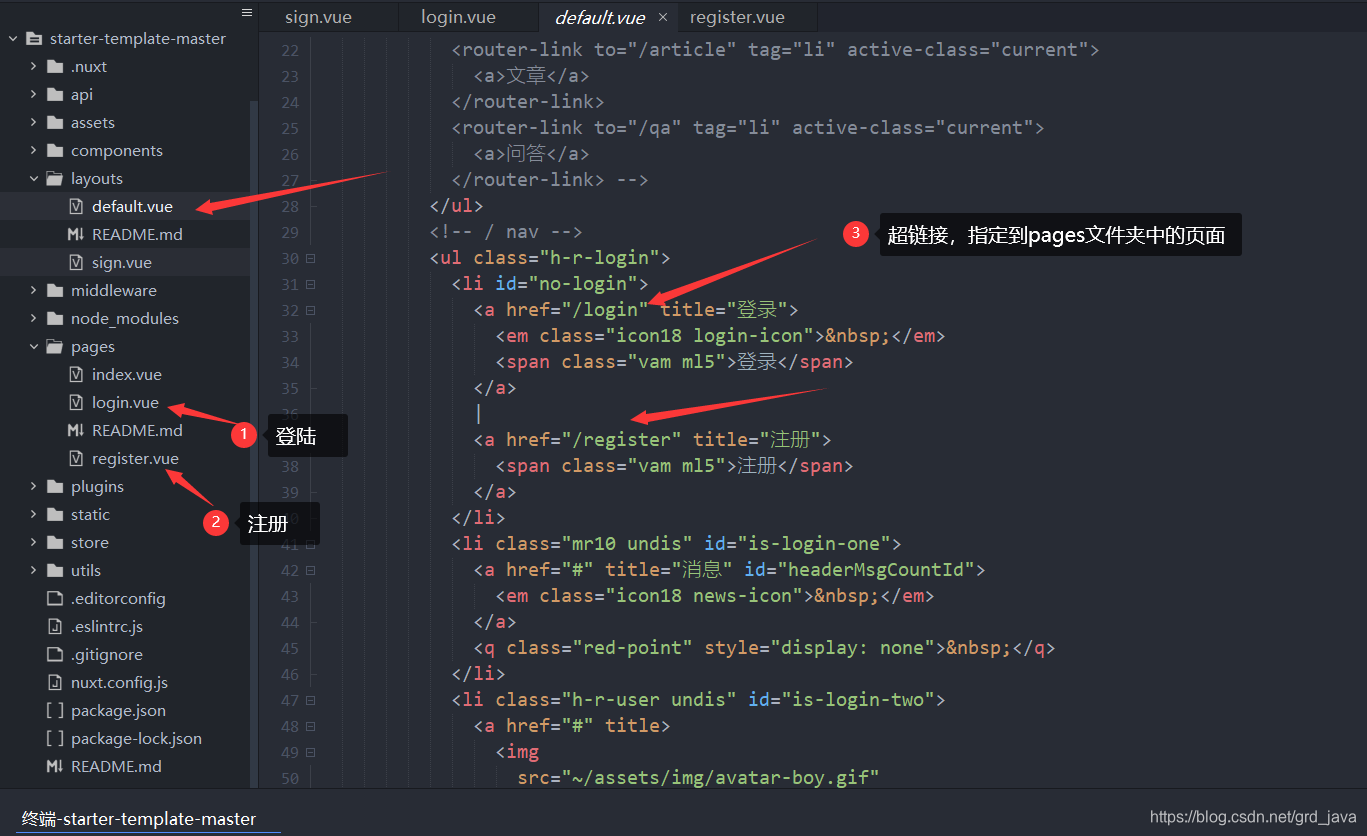
Task: Expand the utils folder arrow
Action: pos(34,571)
